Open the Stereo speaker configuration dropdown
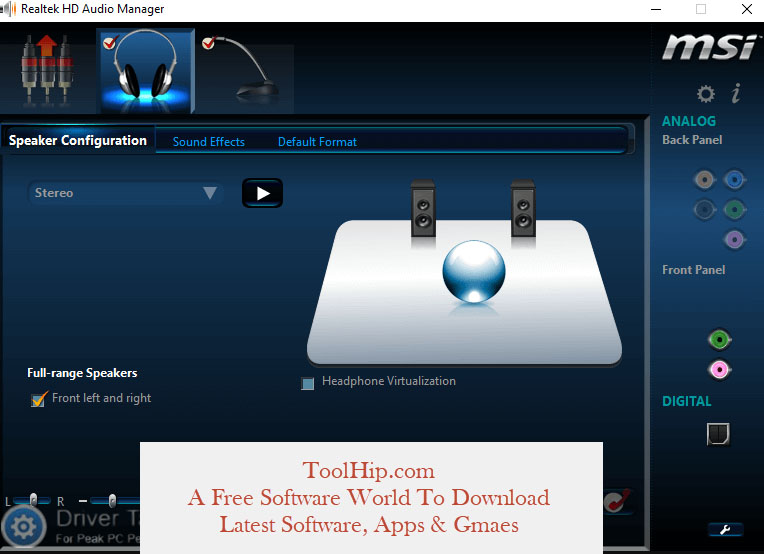The height and width of the screenshot is (554, 764). click(x=126, y=193)
